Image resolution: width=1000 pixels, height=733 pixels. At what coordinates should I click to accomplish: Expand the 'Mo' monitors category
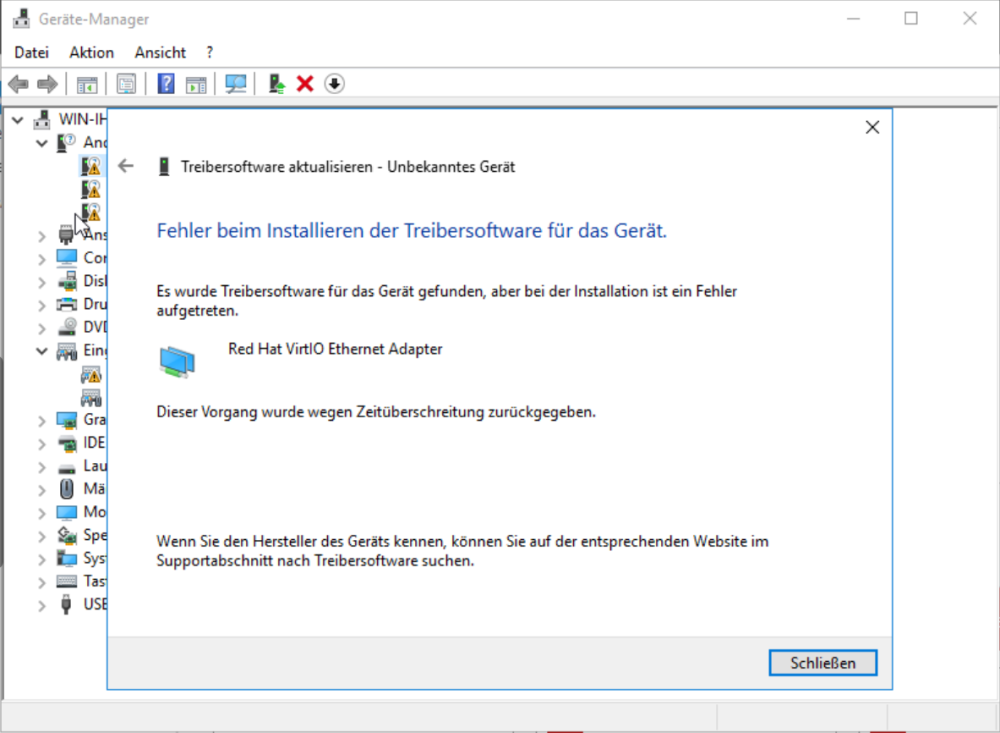coord(41,513)
